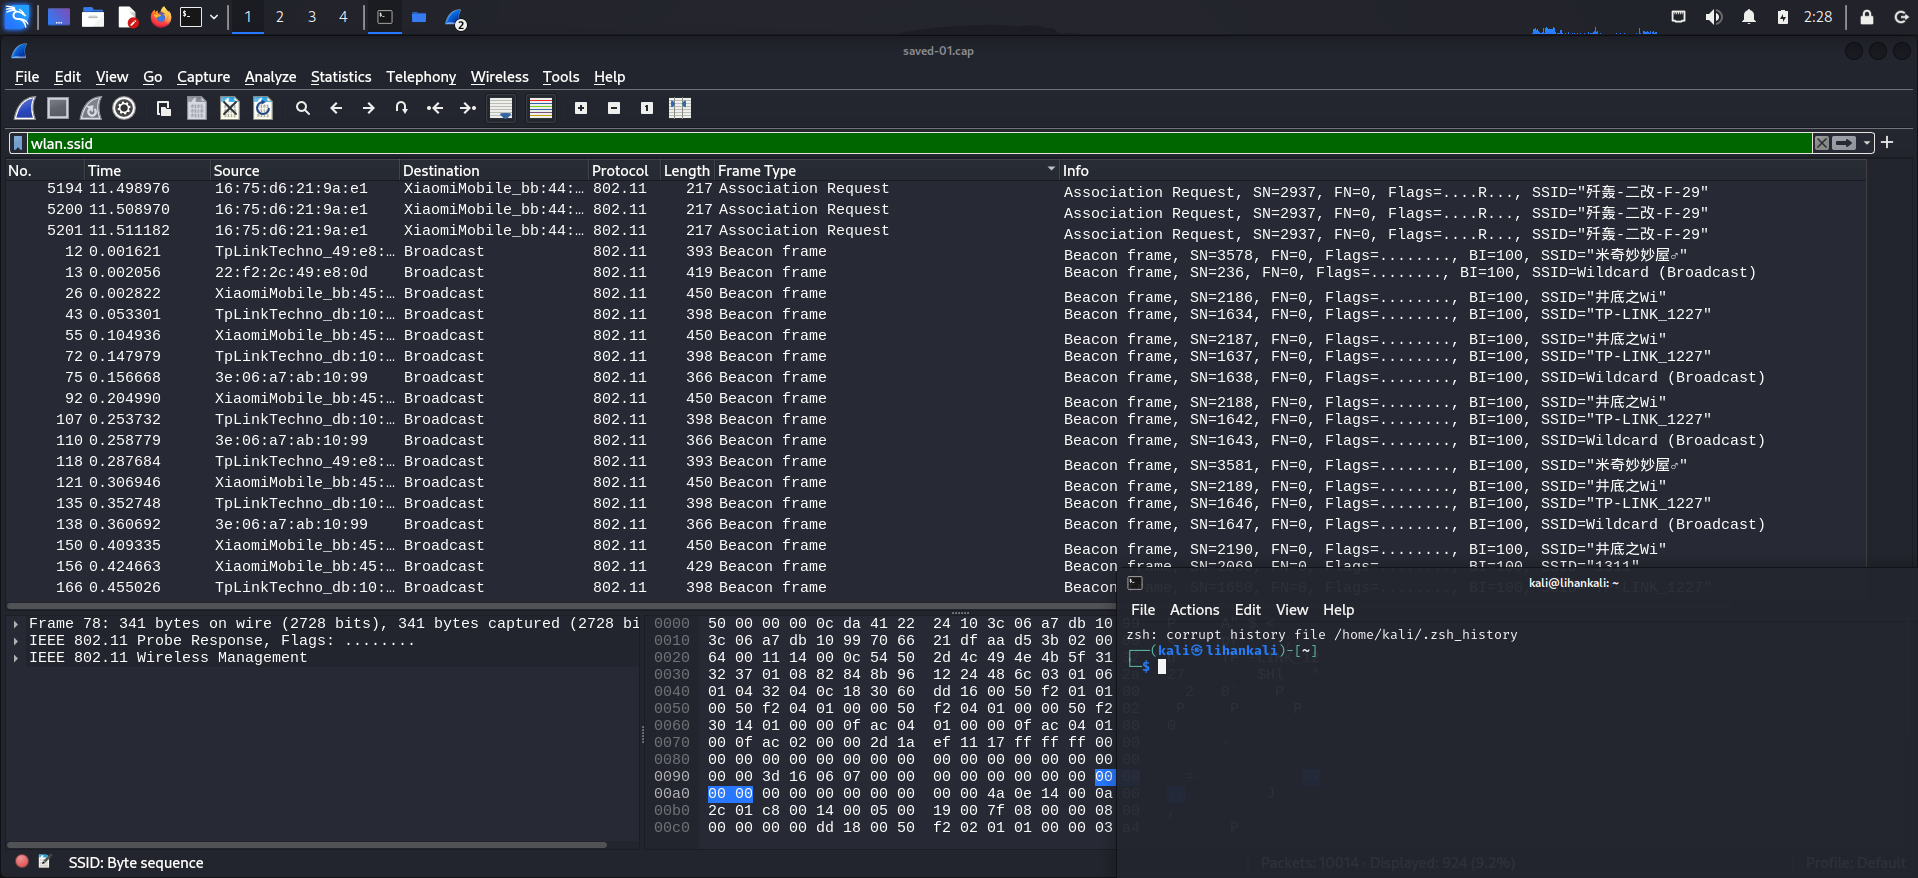Viewport: 1918px width, 878px height.
Task: Open the Telephony menu
Action: pyautogui.click(x=421, y=77)
